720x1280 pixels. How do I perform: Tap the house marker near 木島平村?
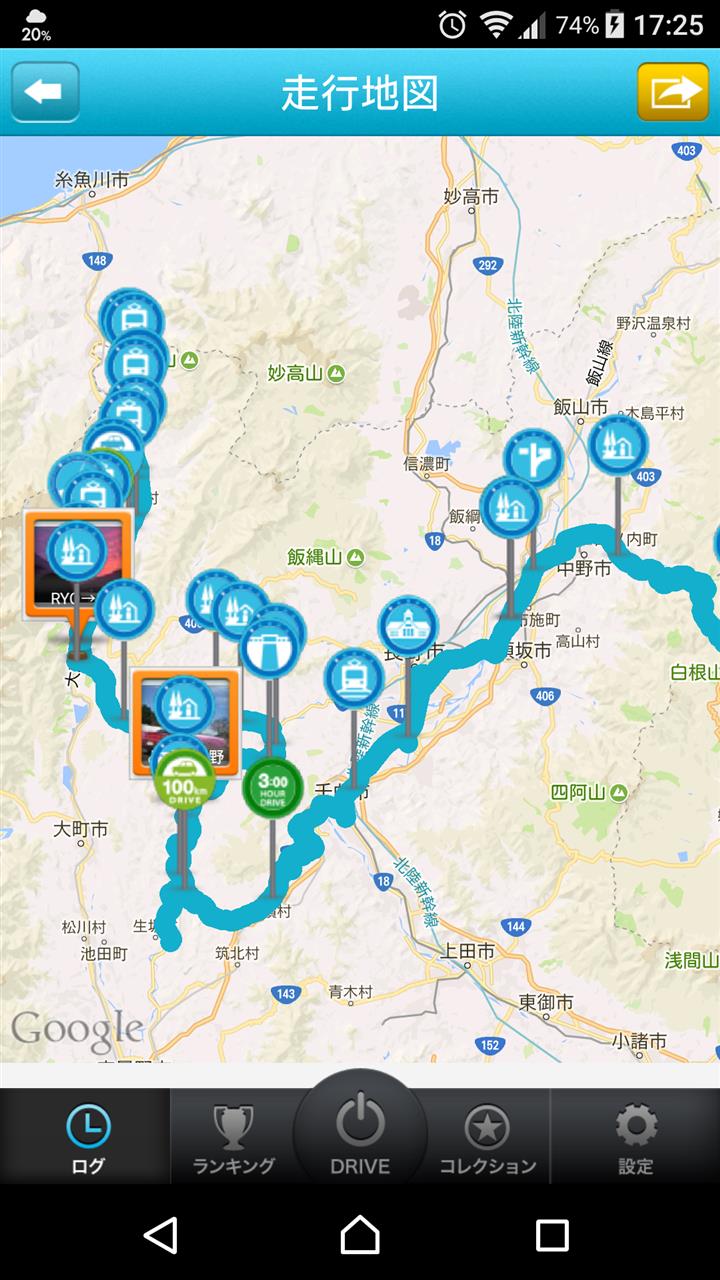(x=618, y=445)
